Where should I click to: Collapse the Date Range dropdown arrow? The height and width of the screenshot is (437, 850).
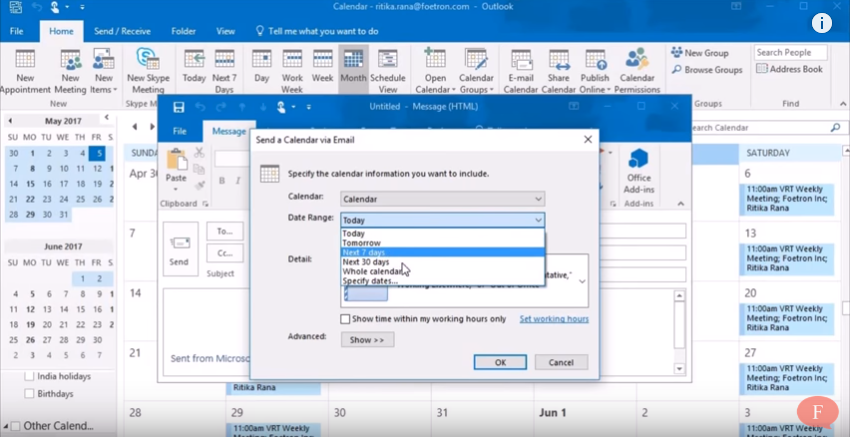[538, 220]
